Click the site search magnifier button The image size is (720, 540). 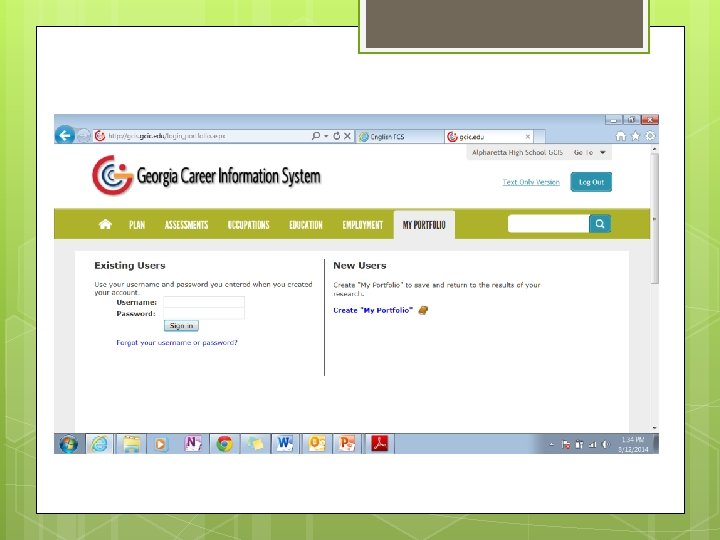(x=600, y=224)
